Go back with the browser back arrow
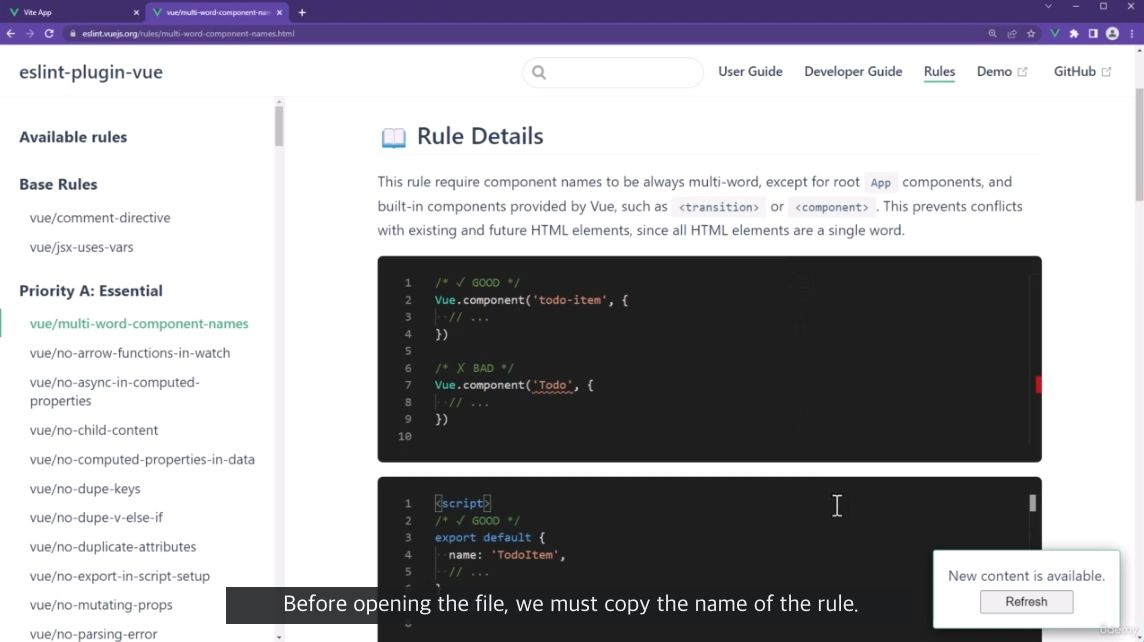The width and height of the screenshot is (1144, 642). click(x=10, y=34)
